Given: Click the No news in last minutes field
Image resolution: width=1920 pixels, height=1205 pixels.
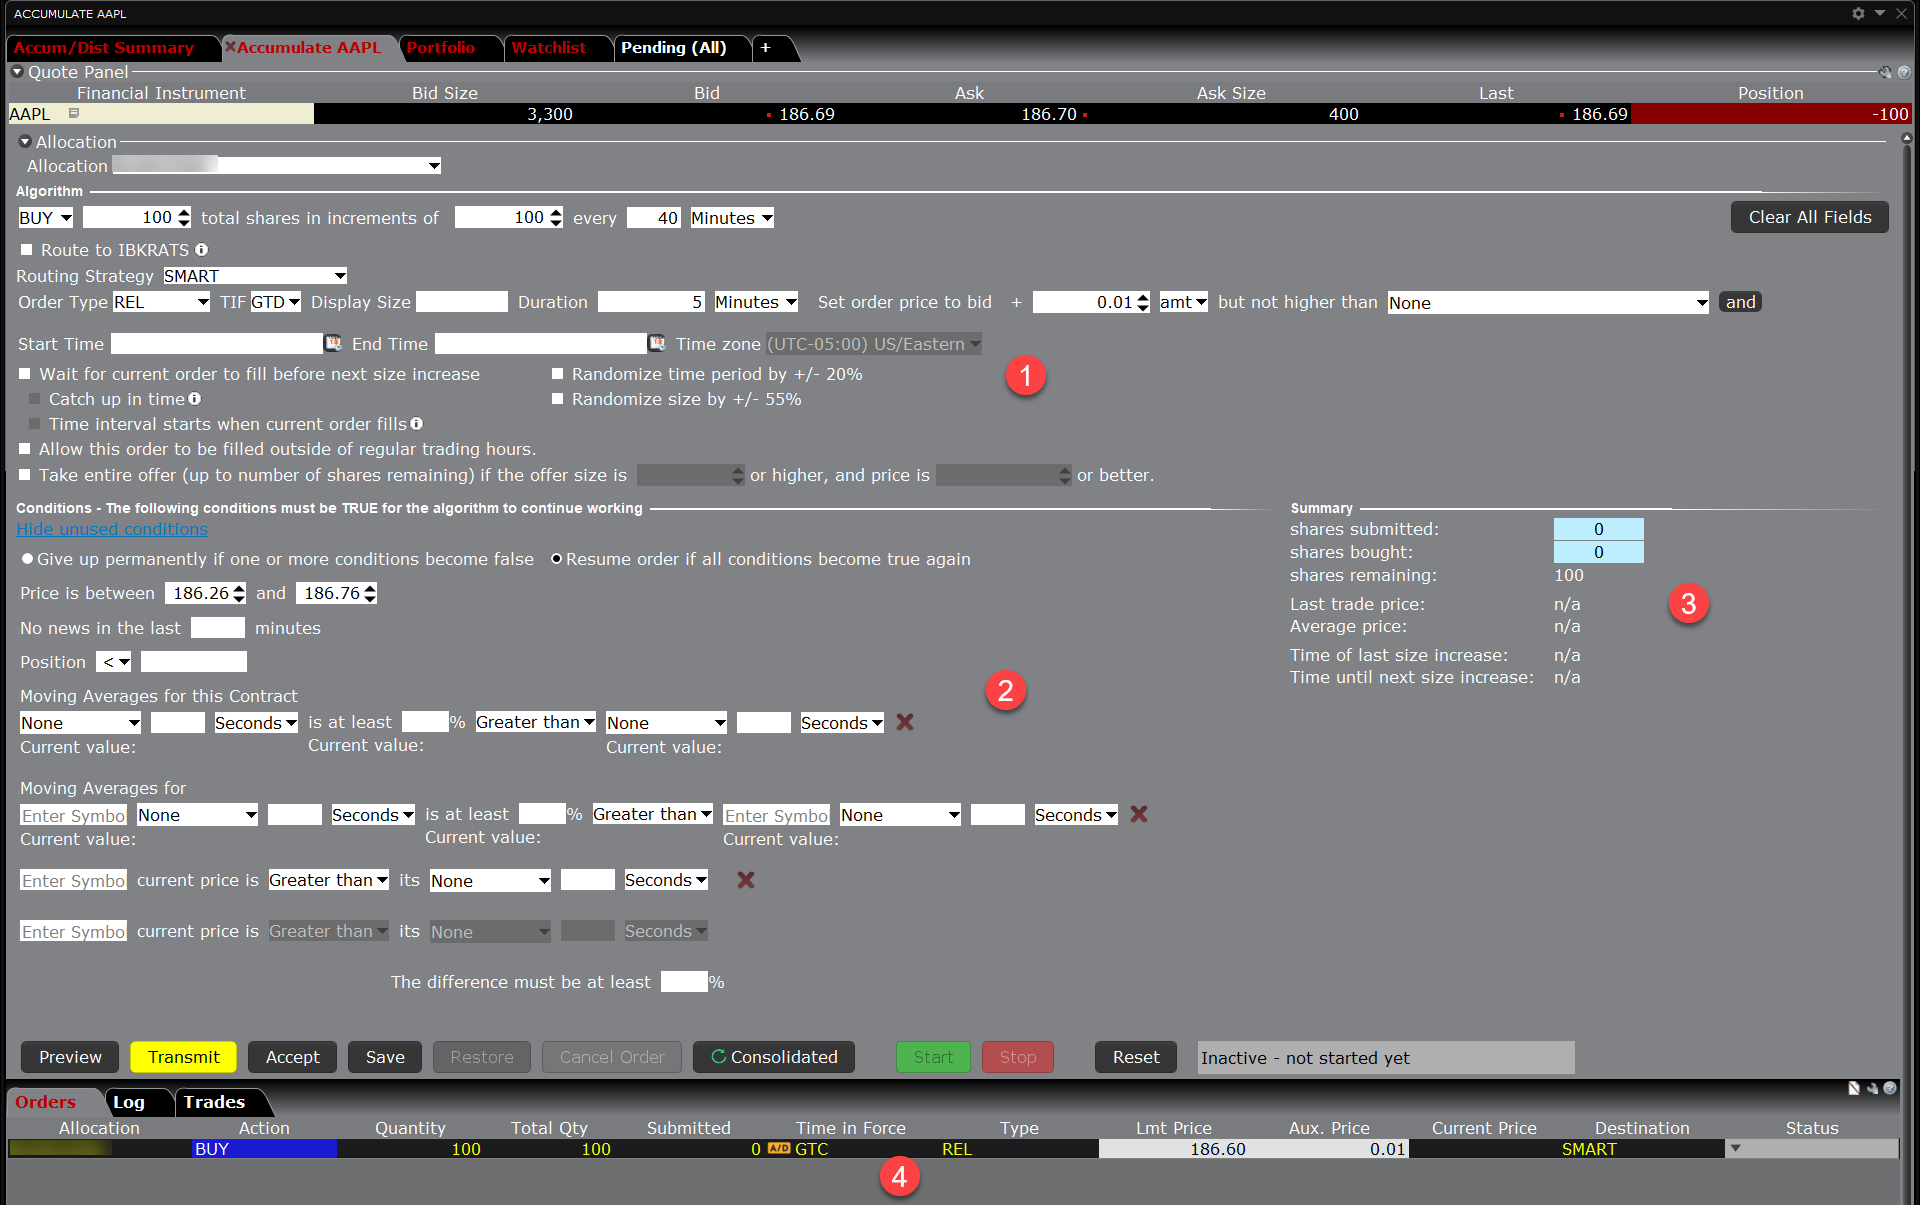Looking at the screenshot, I should pyautogui.click(x=218, y=627).
